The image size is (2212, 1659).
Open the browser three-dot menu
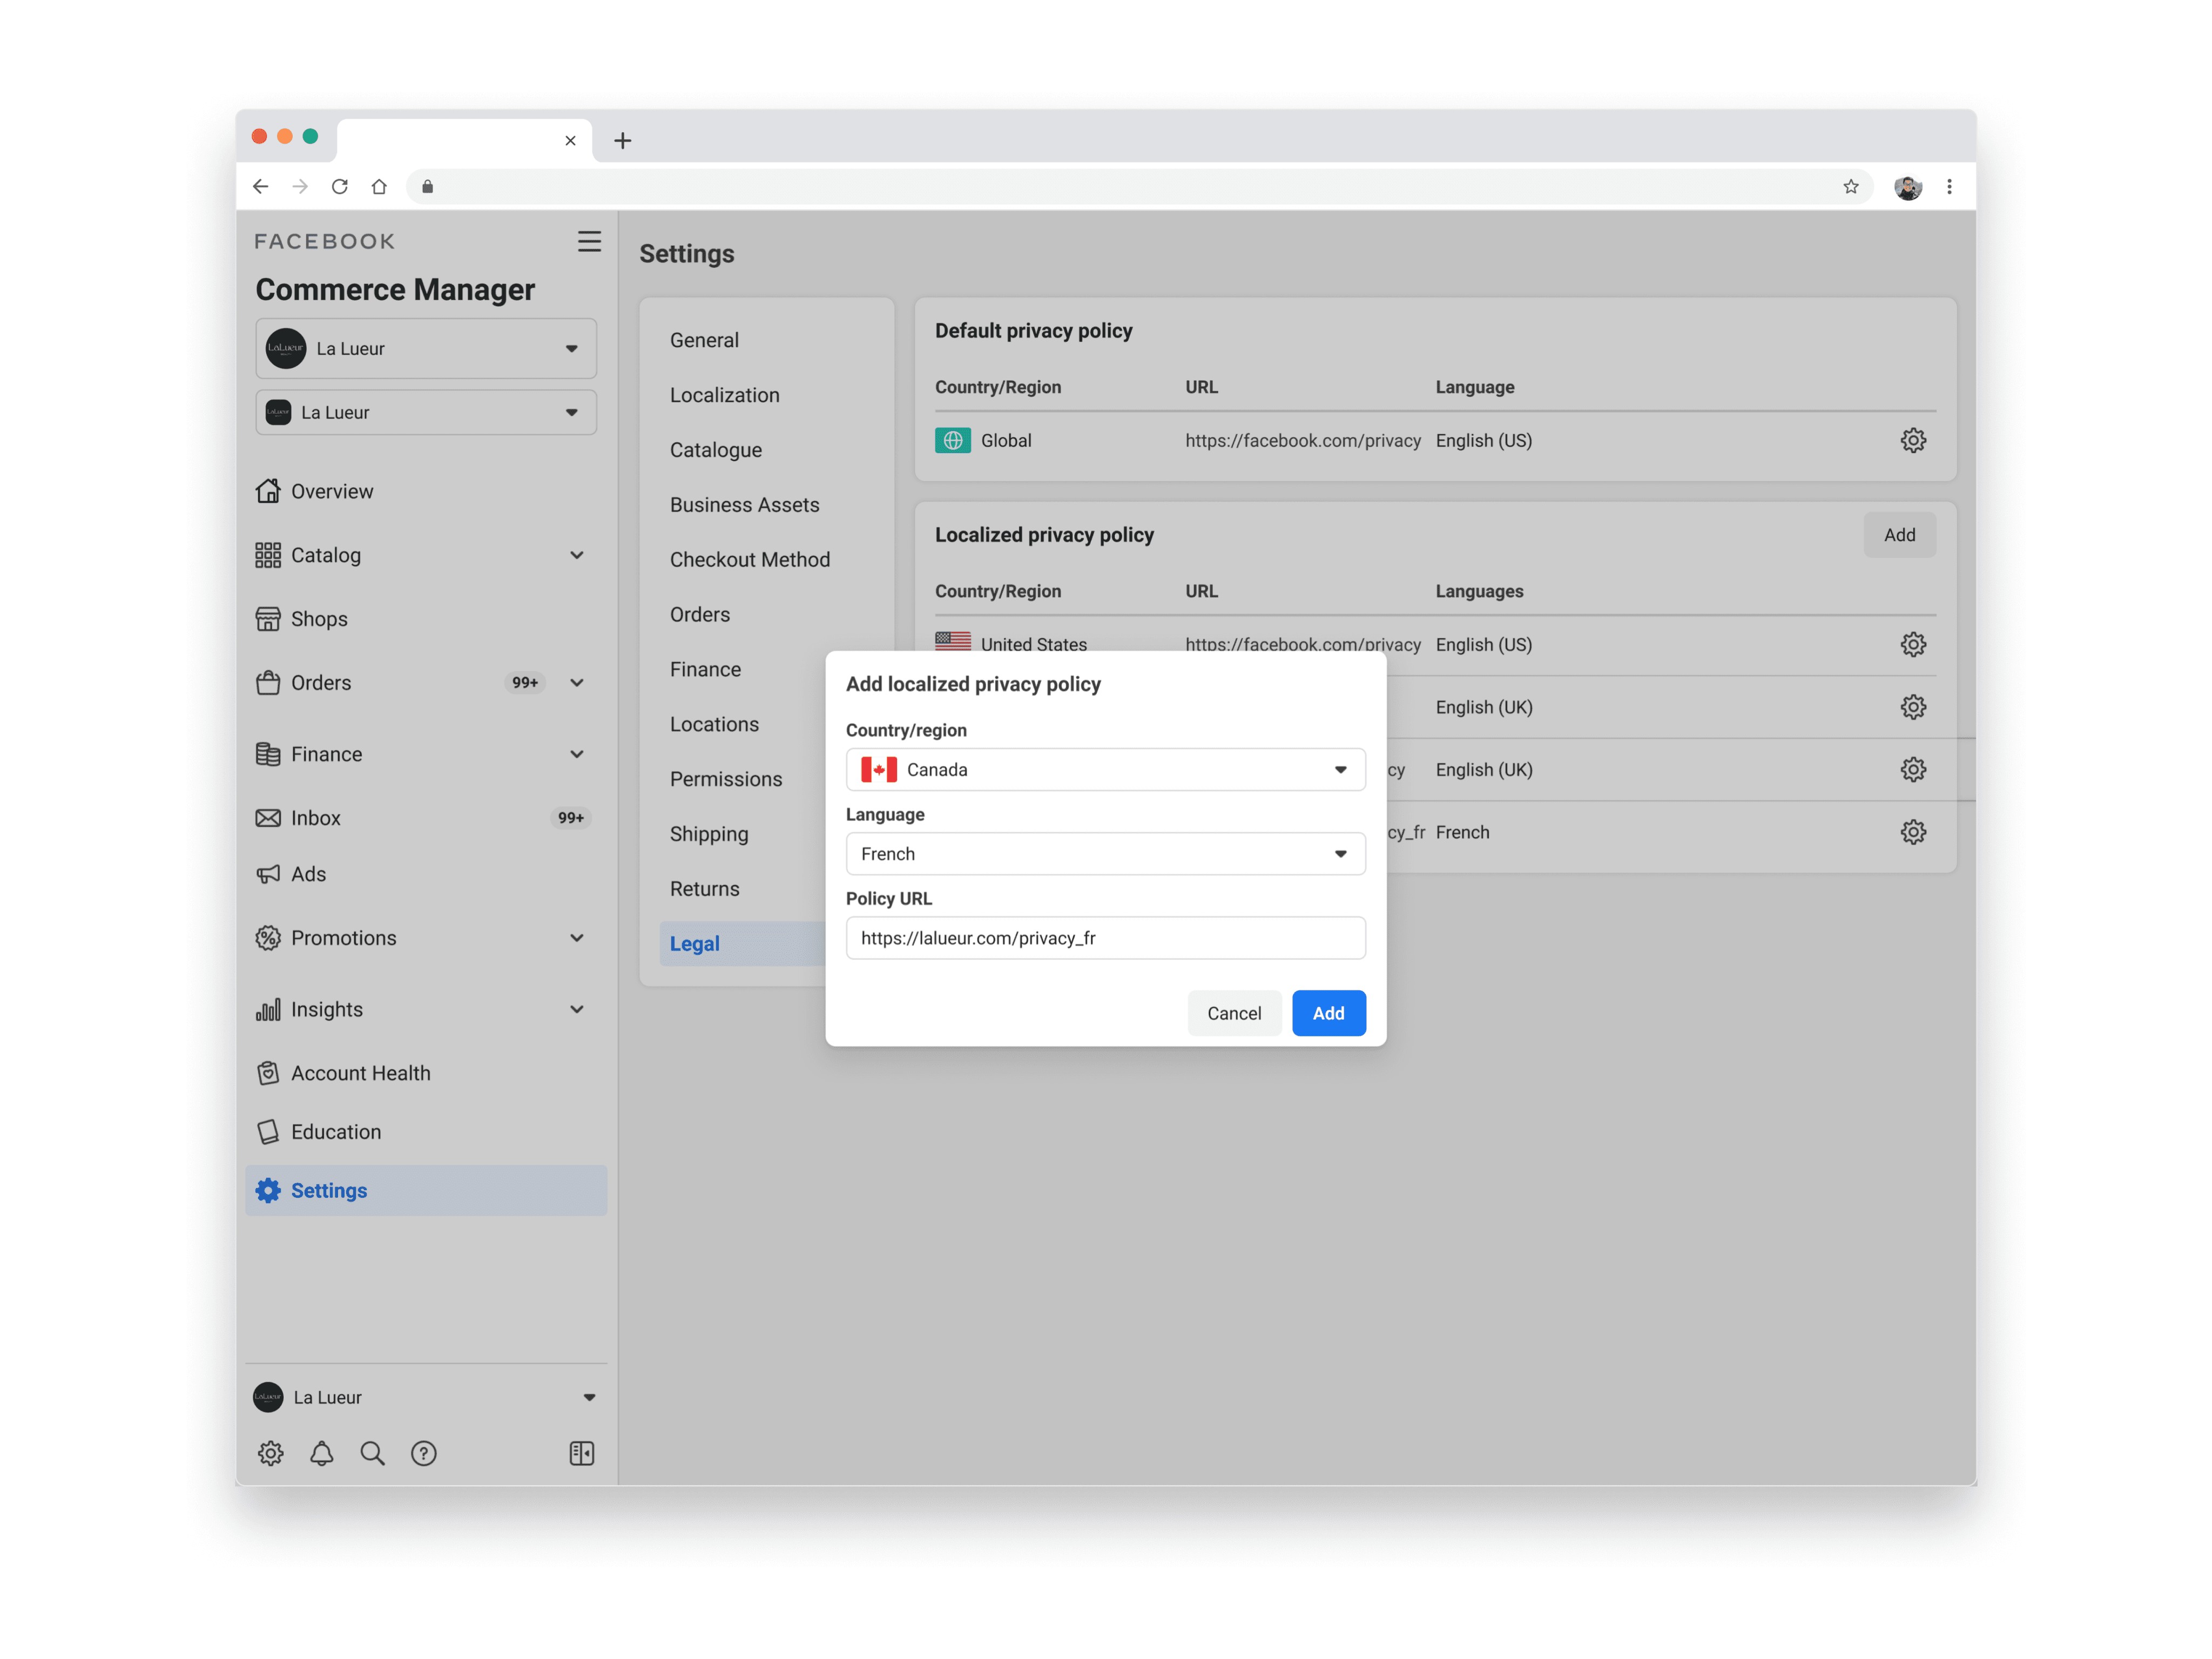[1948, 187]
